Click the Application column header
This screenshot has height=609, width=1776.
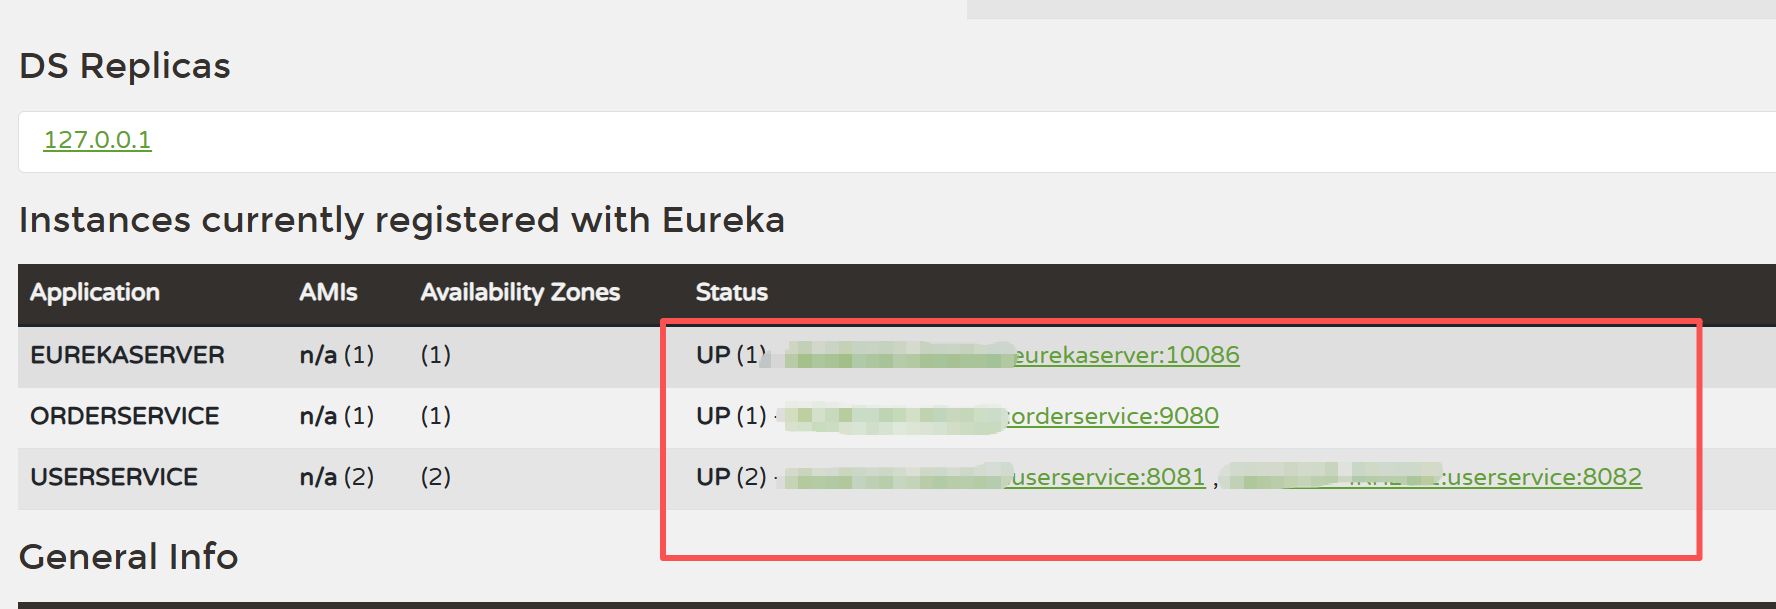[x=95, y=292]
